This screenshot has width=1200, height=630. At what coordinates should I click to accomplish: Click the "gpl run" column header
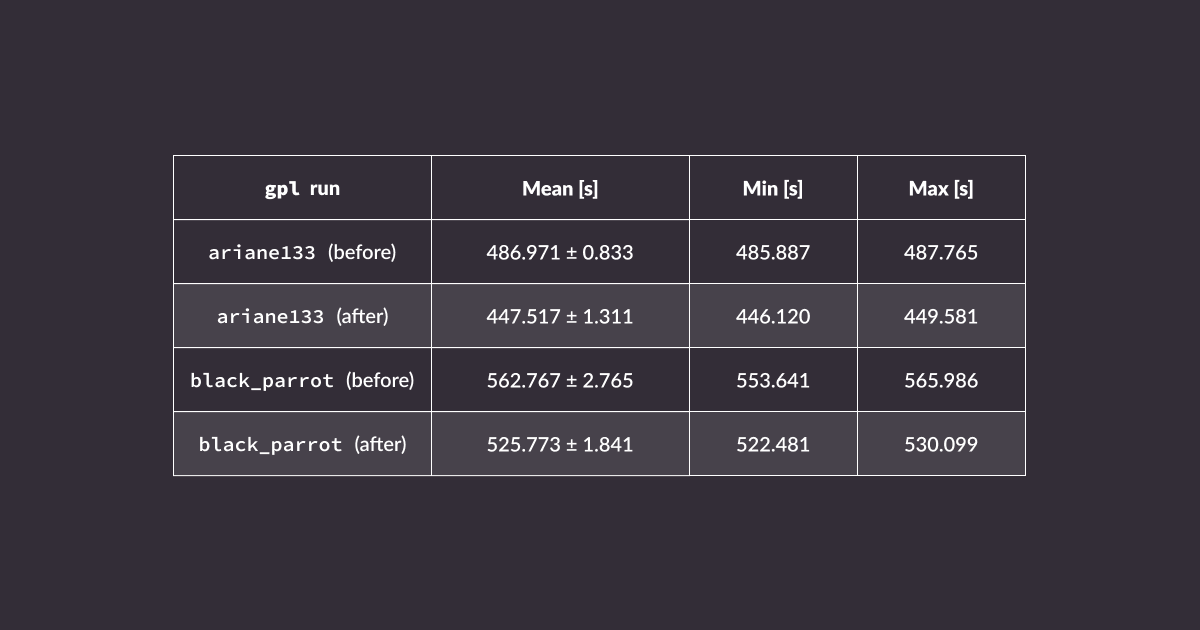point(302,188)
